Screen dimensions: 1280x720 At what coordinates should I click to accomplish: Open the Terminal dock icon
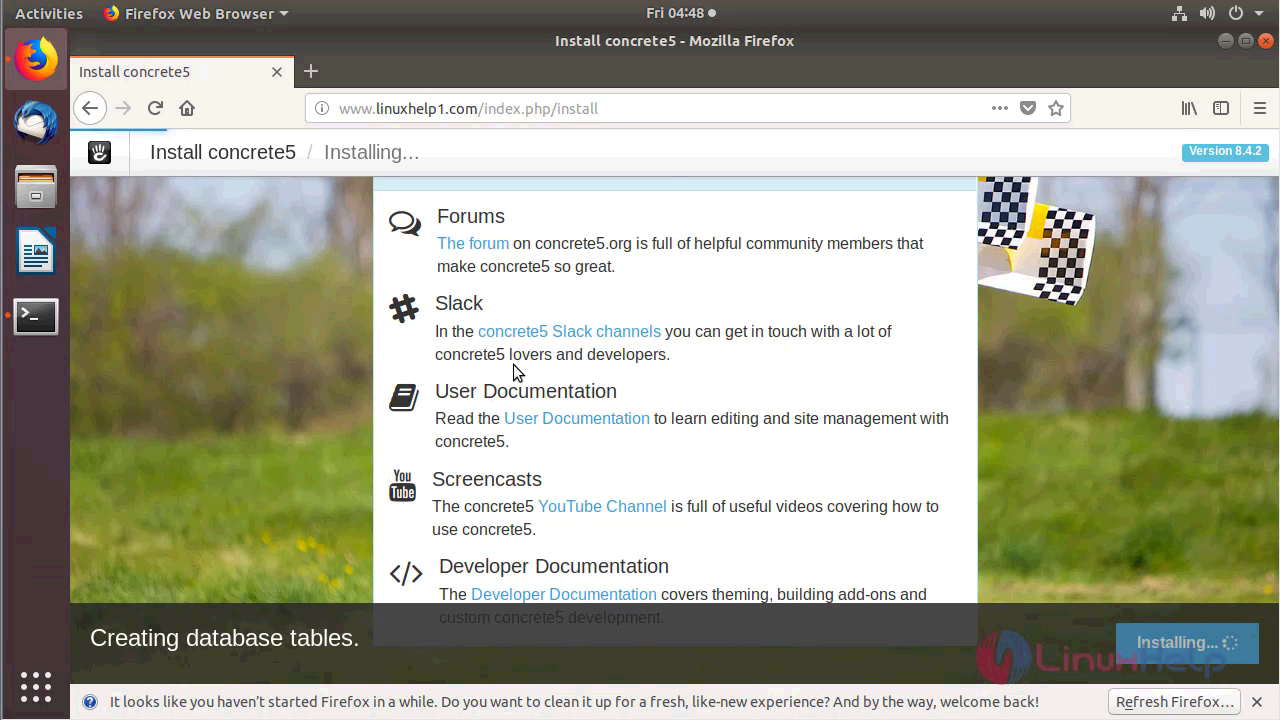tap(36, 316)
